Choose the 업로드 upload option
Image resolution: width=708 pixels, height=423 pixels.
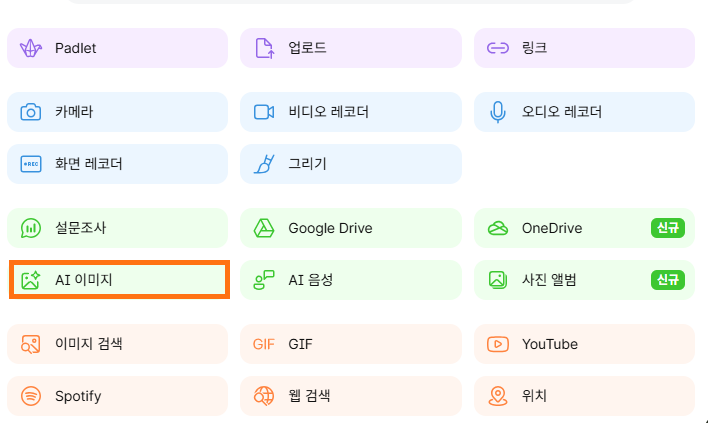tap(351, 48)
